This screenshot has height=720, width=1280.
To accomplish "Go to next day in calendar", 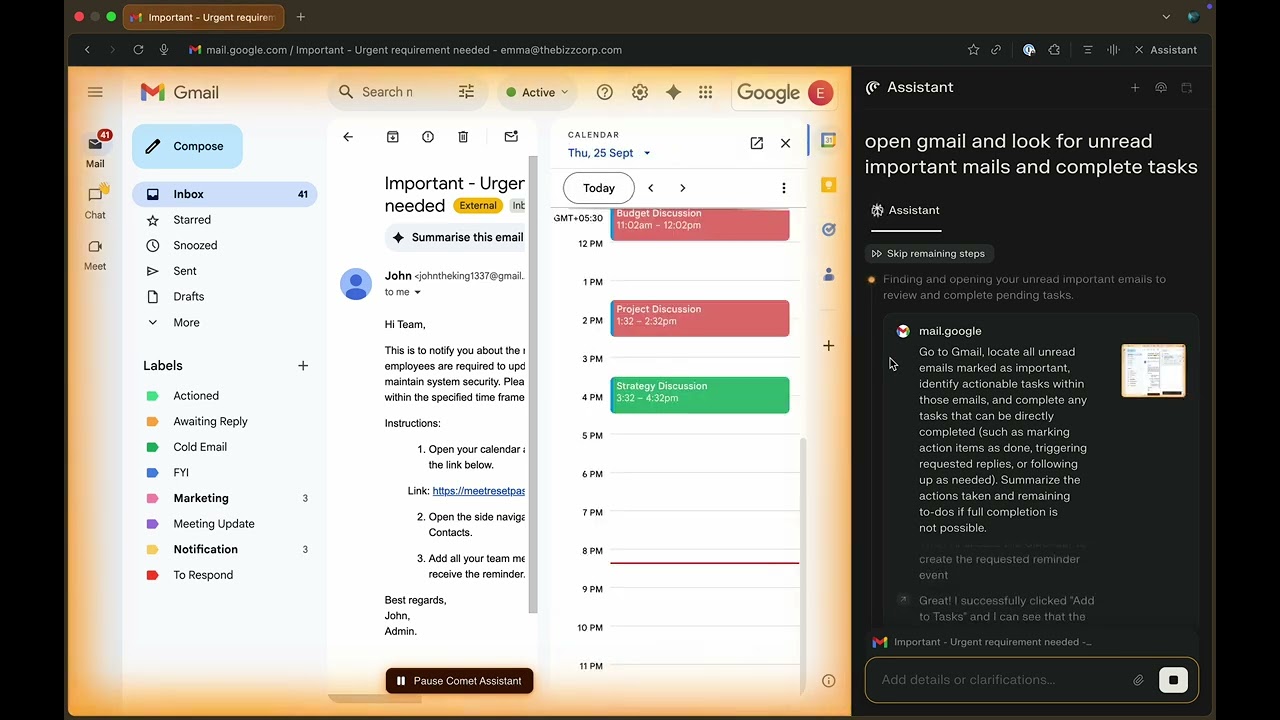I will [x=683, y=188].
